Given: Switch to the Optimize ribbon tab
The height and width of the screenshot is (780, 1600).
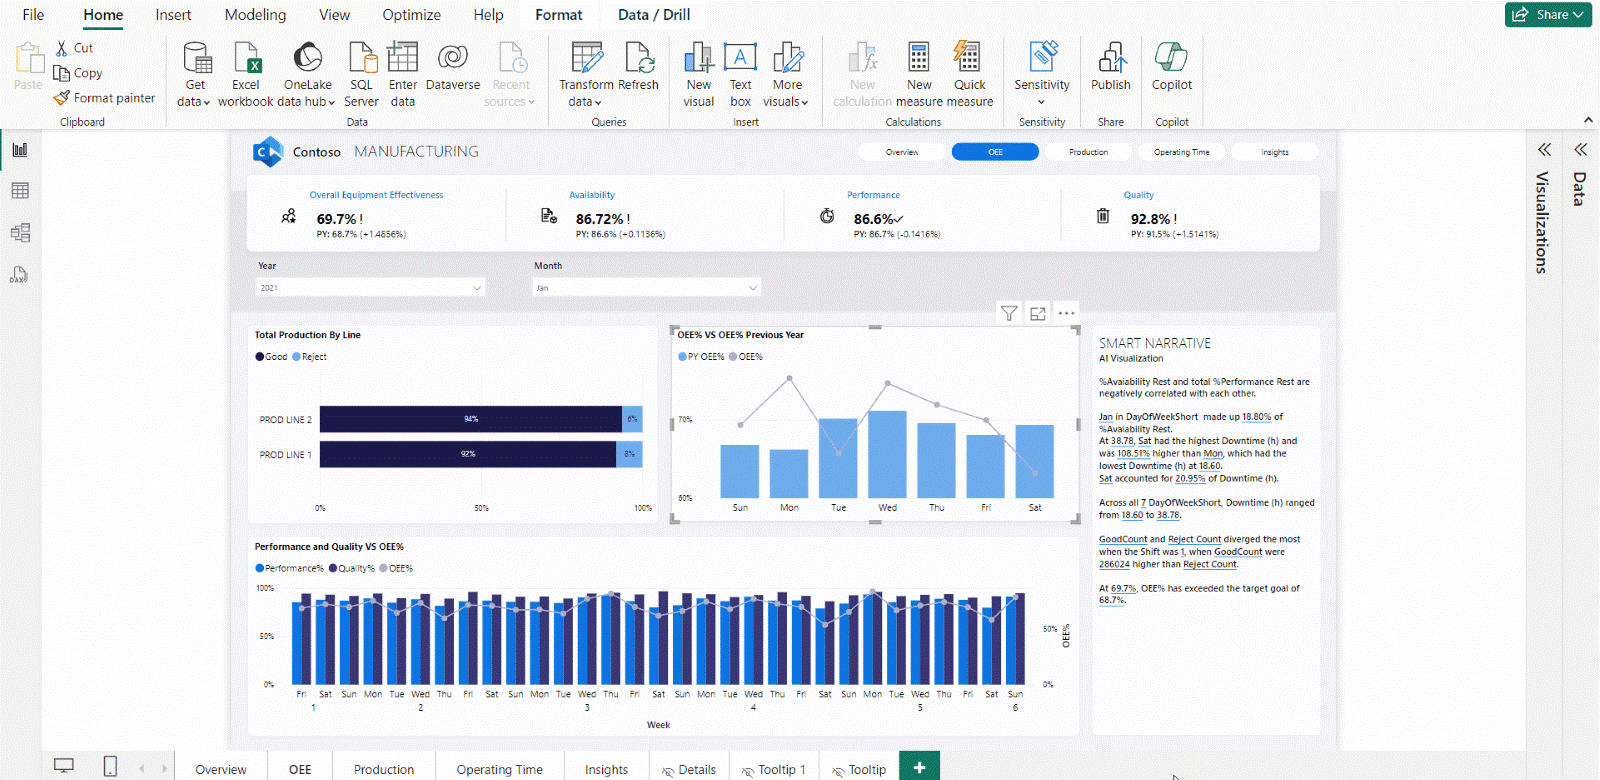Looking at the screenshot, I should (411, 15).
